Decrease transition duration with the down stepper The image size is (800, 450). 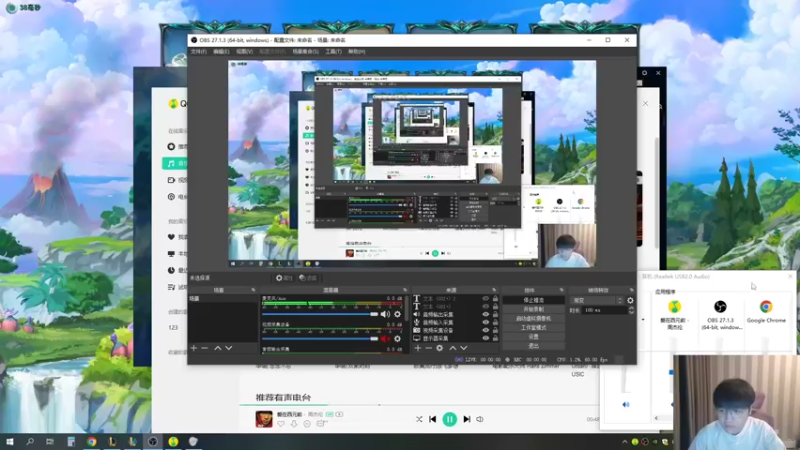pos(631,312)
